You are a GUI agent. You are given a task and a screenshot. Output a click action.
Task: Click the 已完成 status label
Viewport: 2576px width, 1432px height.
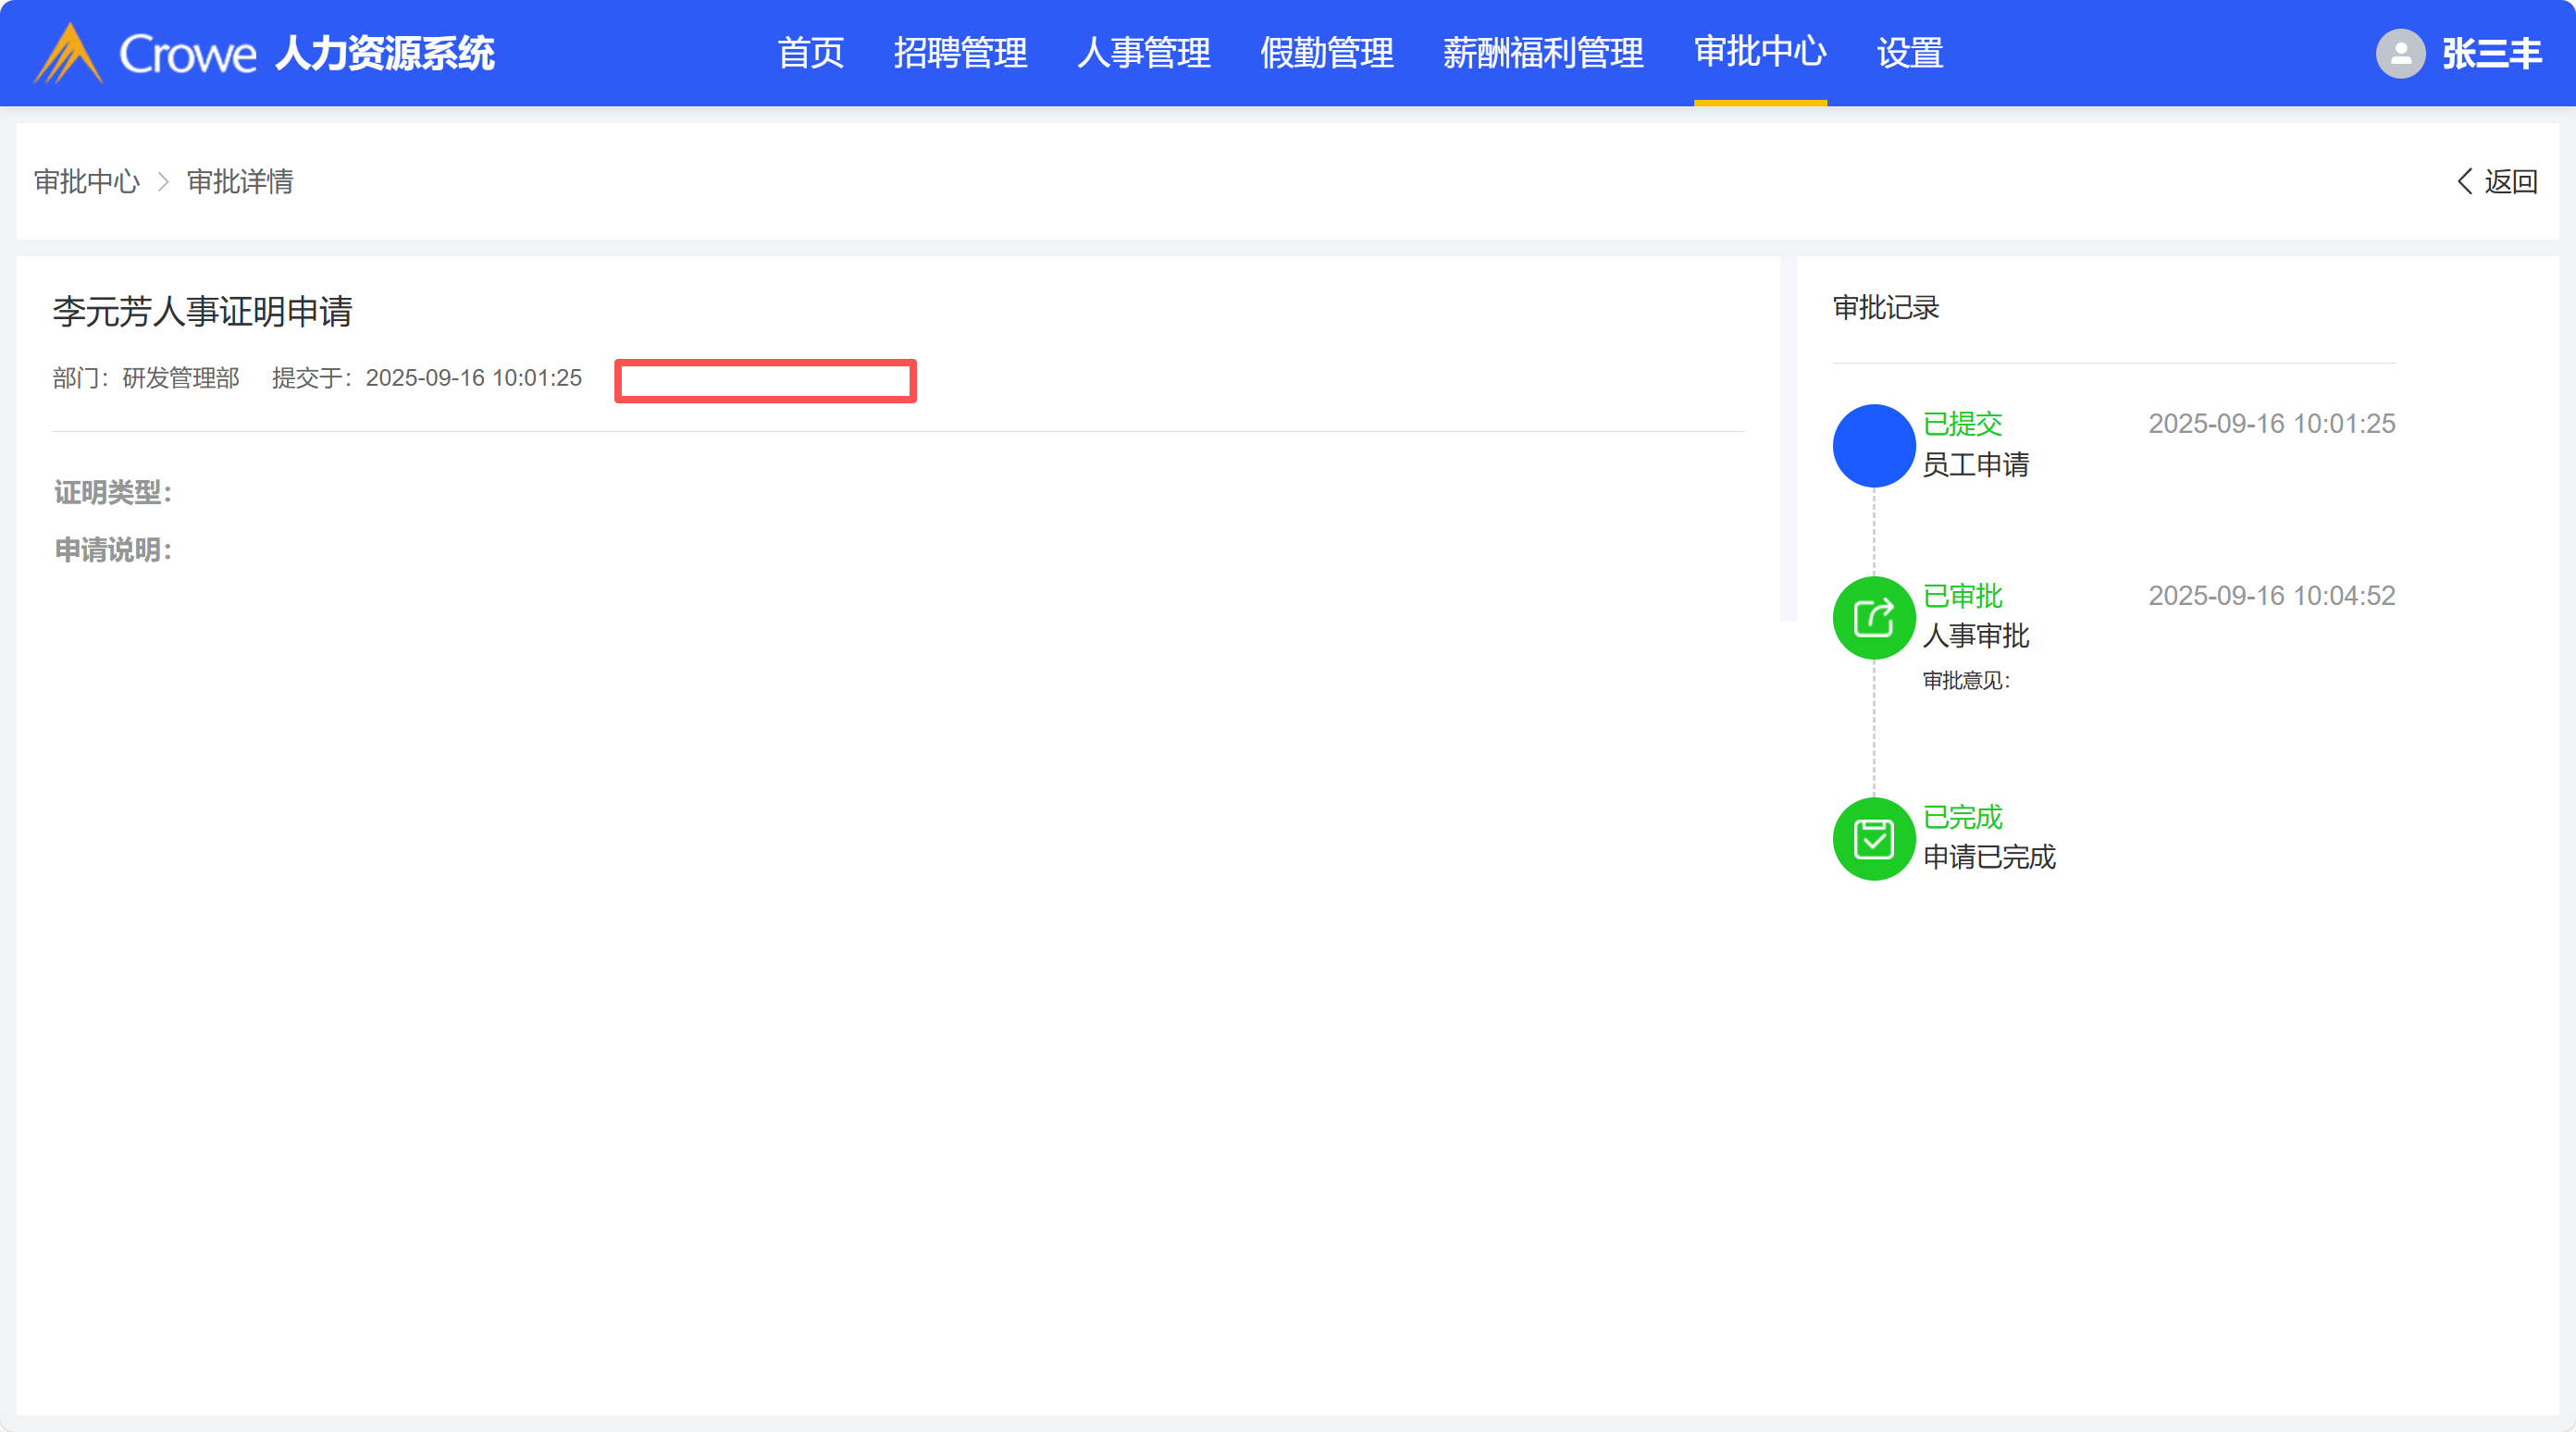(1962, 817)
